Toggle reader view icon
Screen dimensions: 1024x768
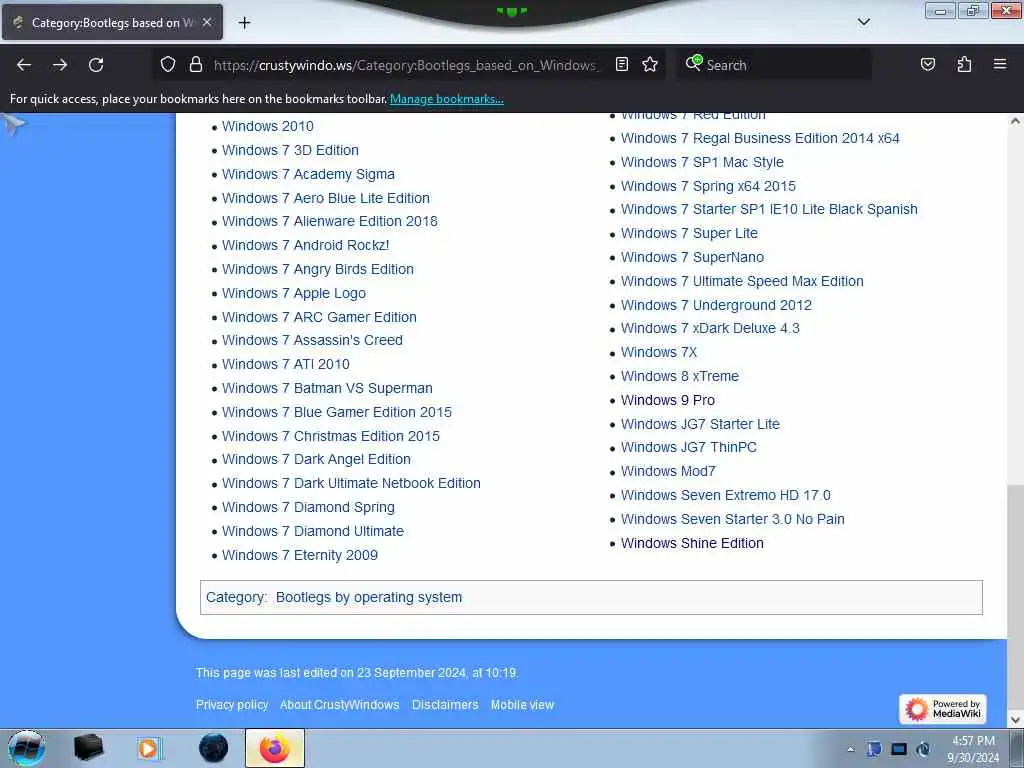click(622, 65)
